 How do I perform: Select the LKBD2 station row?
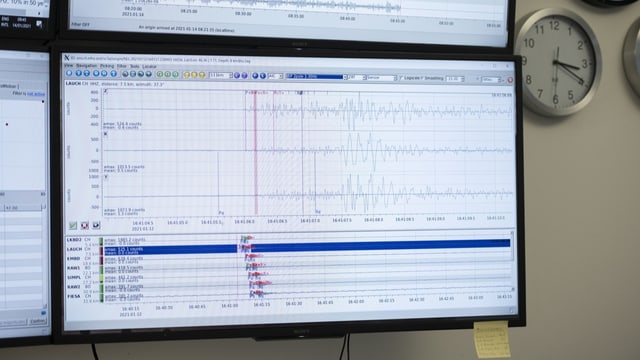click(288, 240)
